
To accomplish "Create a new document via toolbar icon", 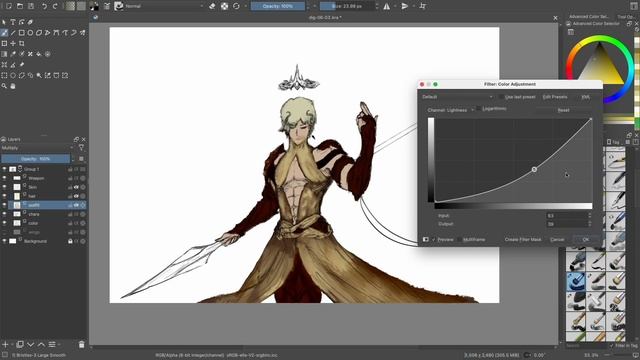I will click(9, 6).
